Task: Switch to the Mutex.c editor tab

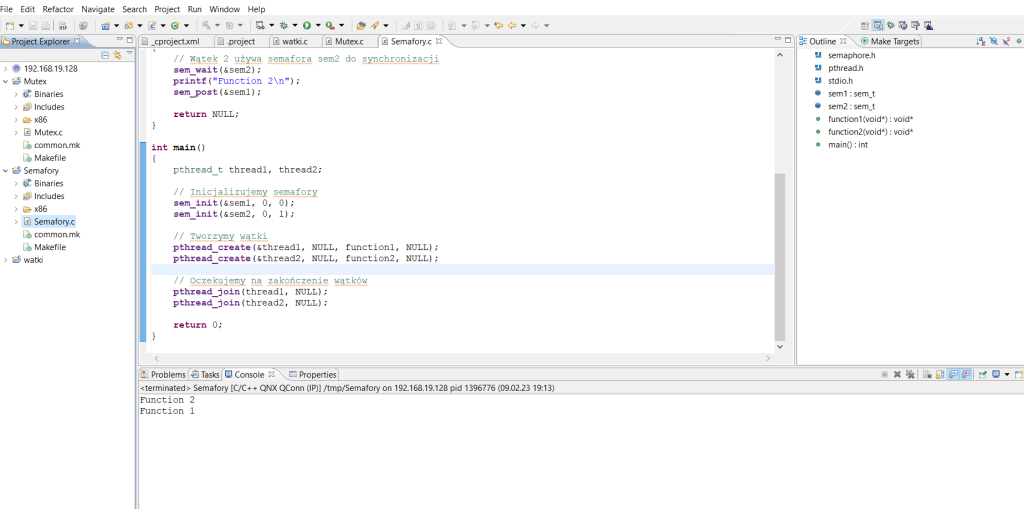Action: coord(348,41)
